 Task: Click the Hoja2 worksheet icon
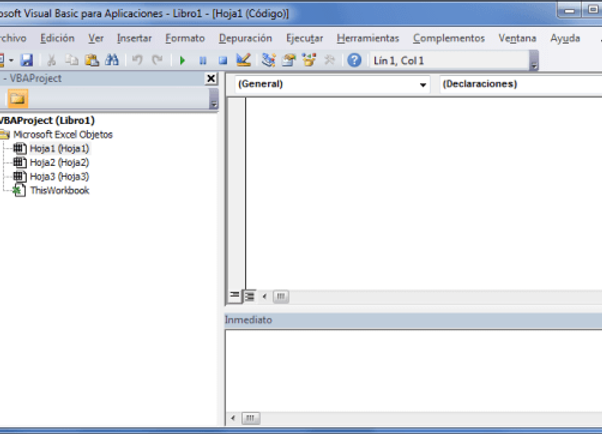pos(20,162)
